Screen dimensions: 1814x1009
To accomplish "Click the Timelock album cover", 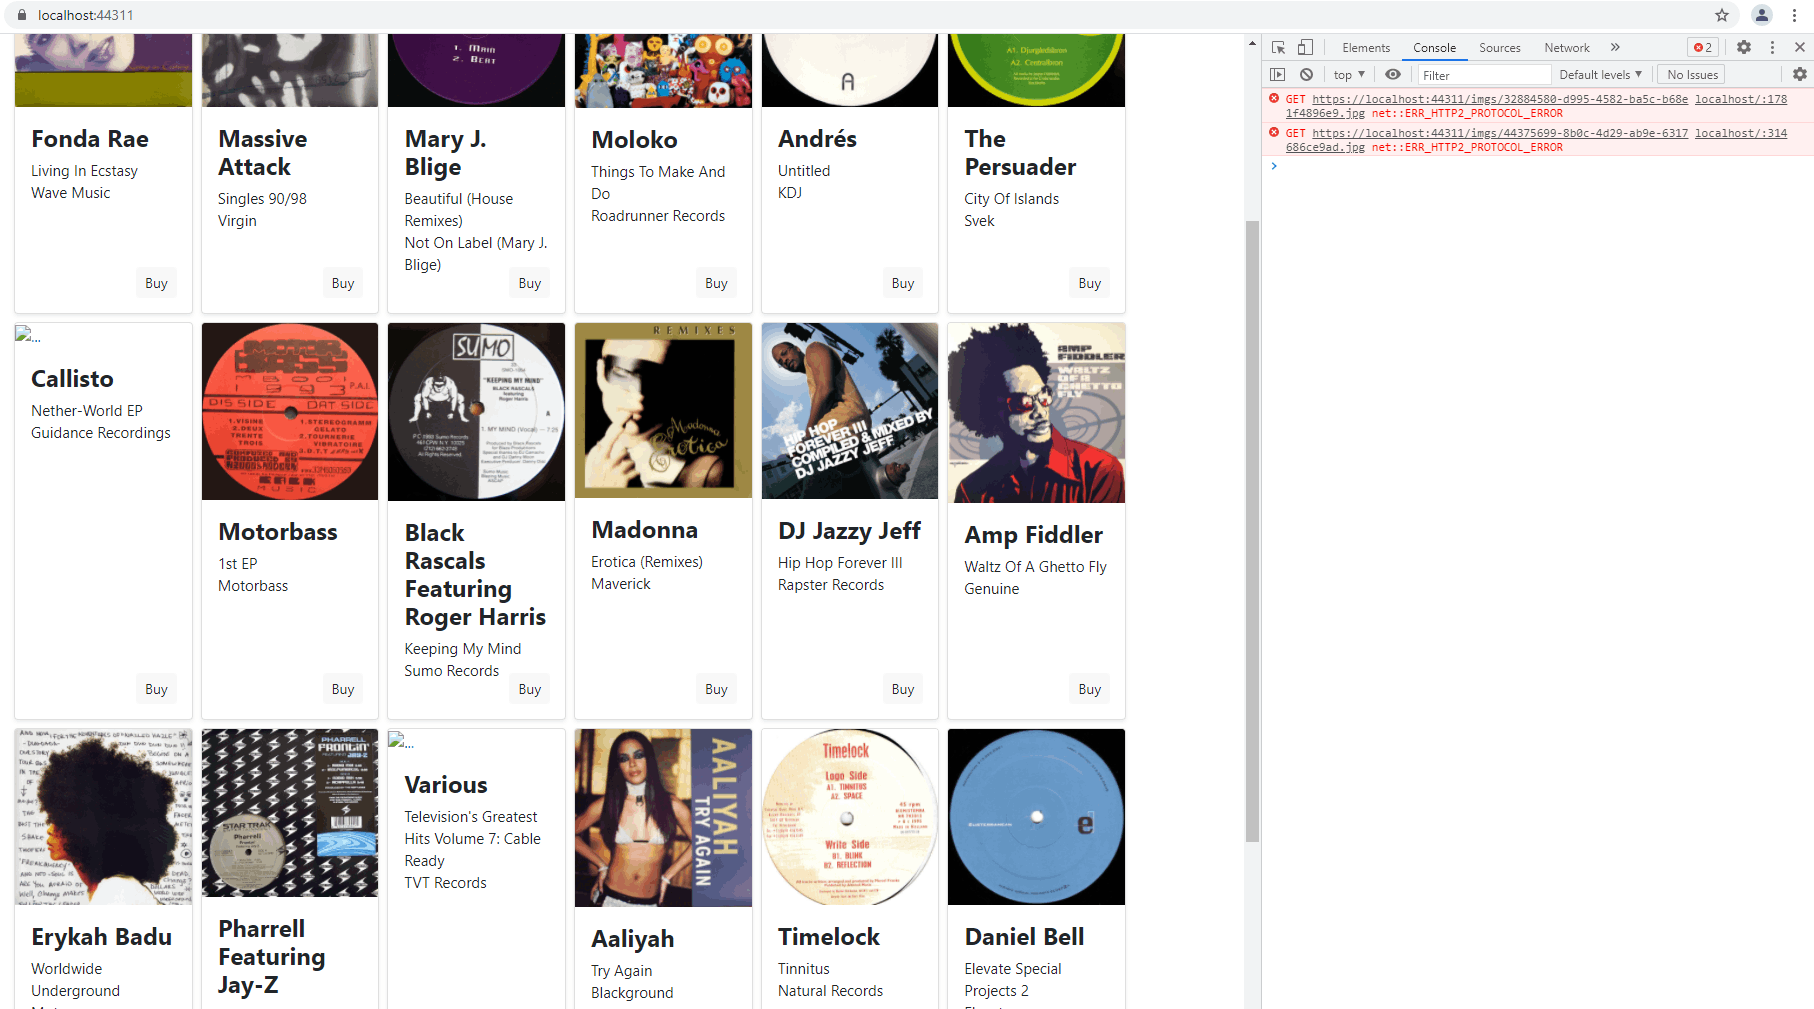I will coord(850,817).
